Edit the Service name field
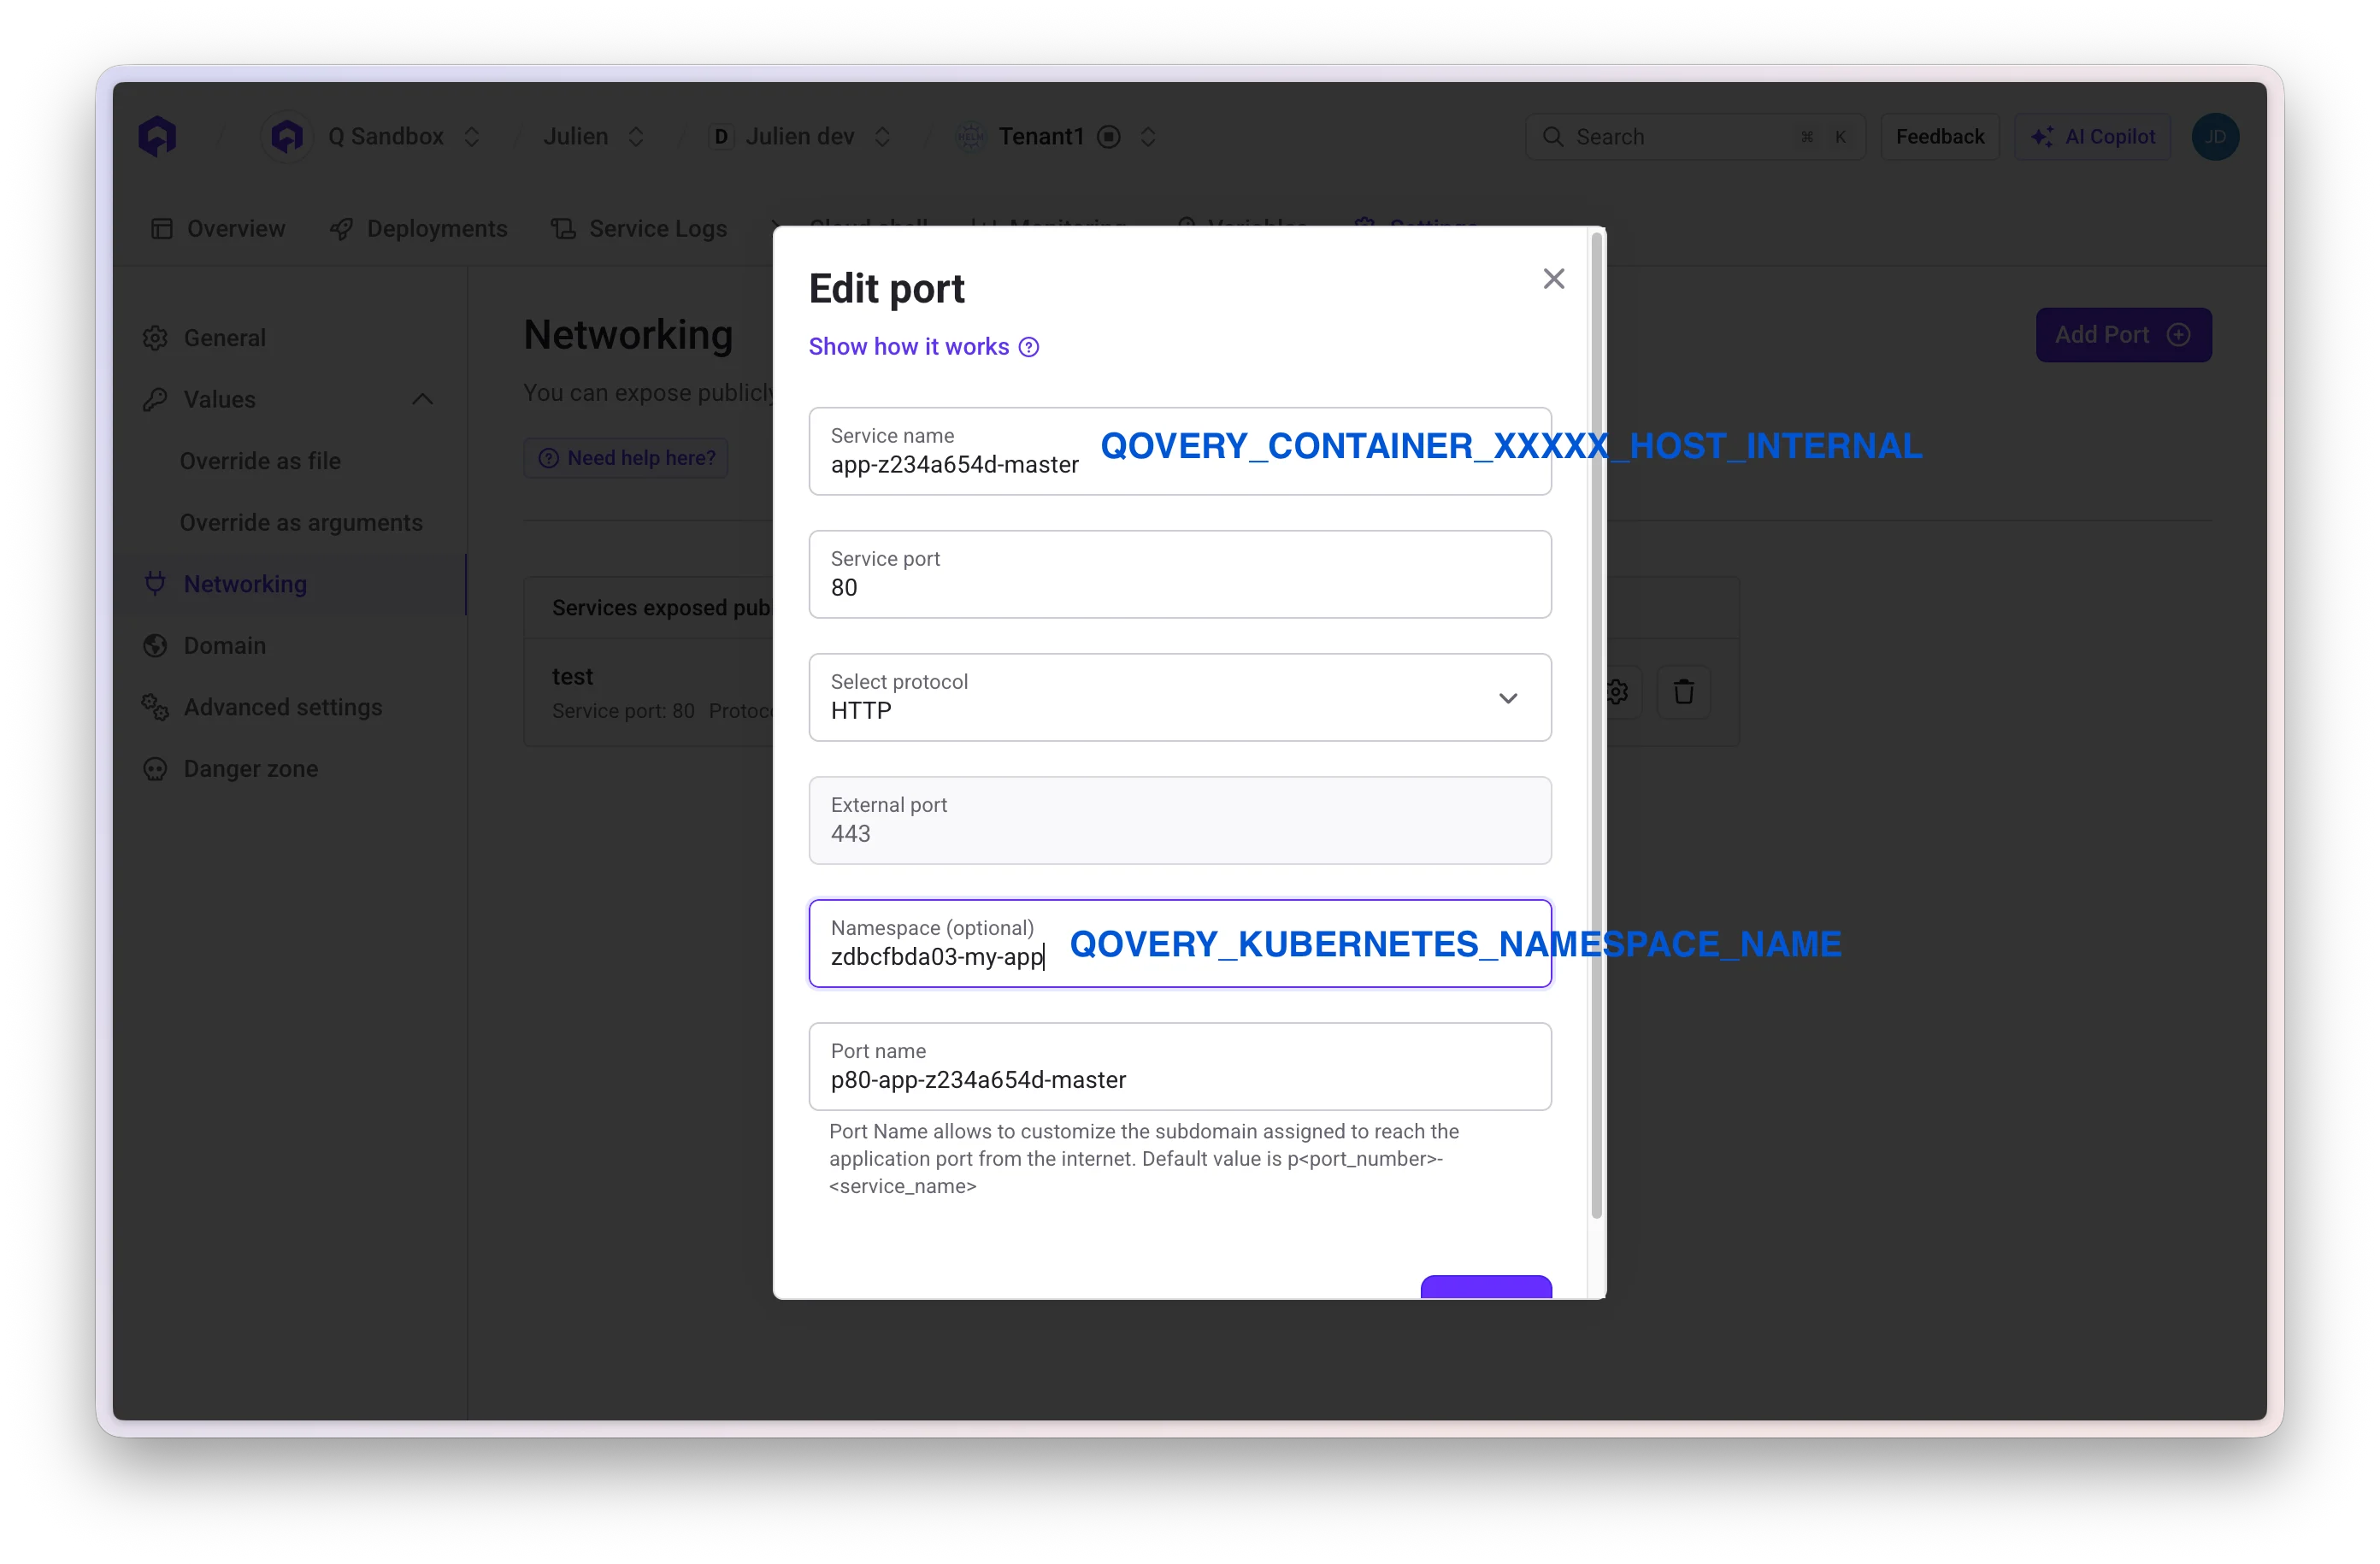The height and width of the screenshot is (1564, 2380). tap(1179, 451)
